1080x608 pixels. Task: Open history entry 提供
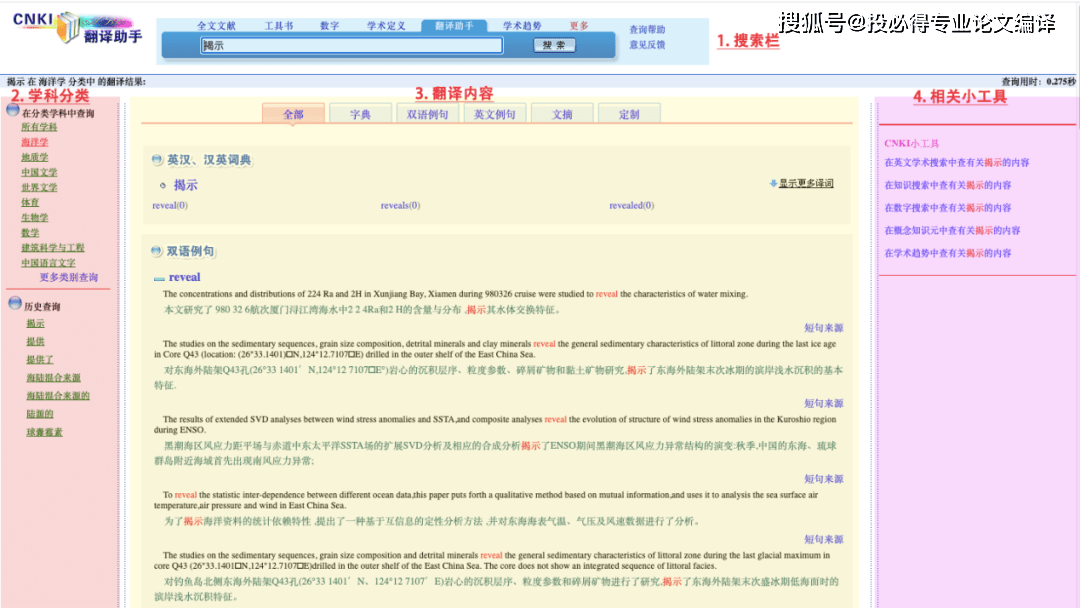tap(35, 342)
